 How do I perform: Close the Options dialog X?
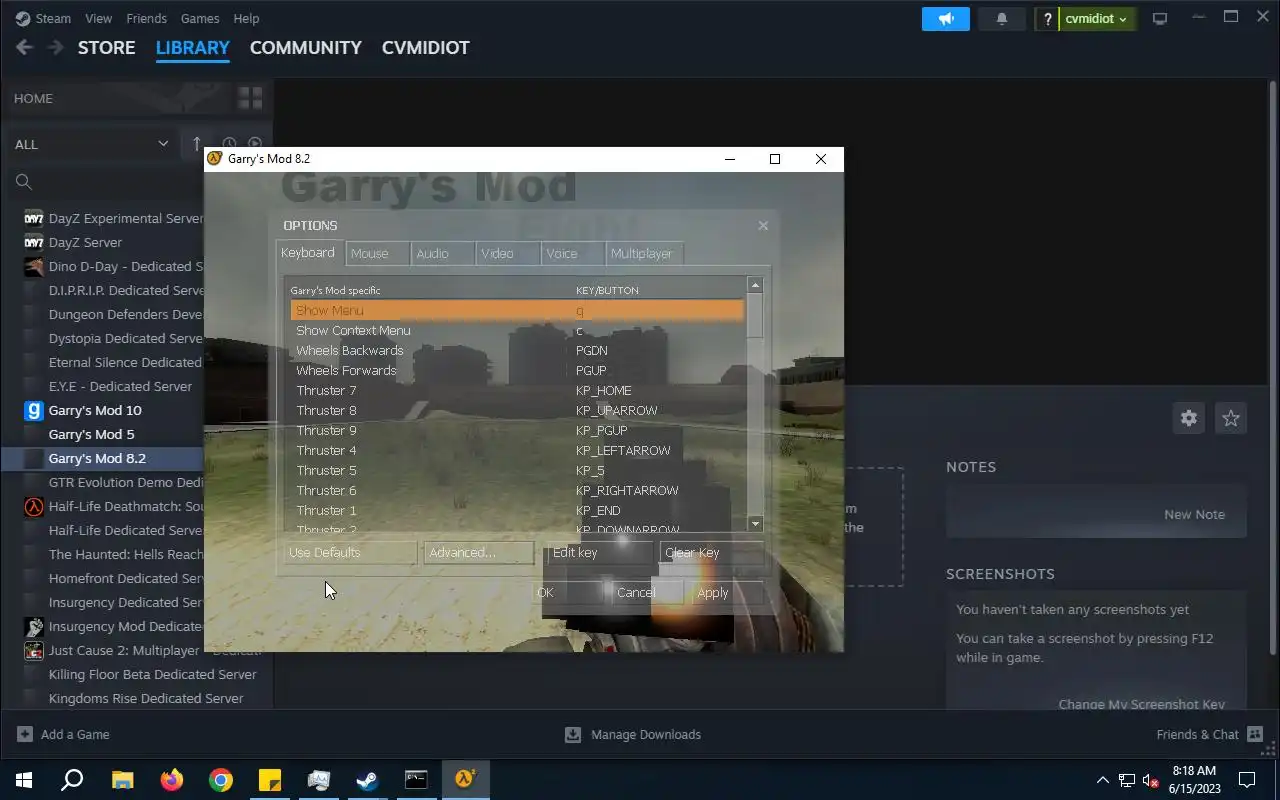tap(763, 225)
